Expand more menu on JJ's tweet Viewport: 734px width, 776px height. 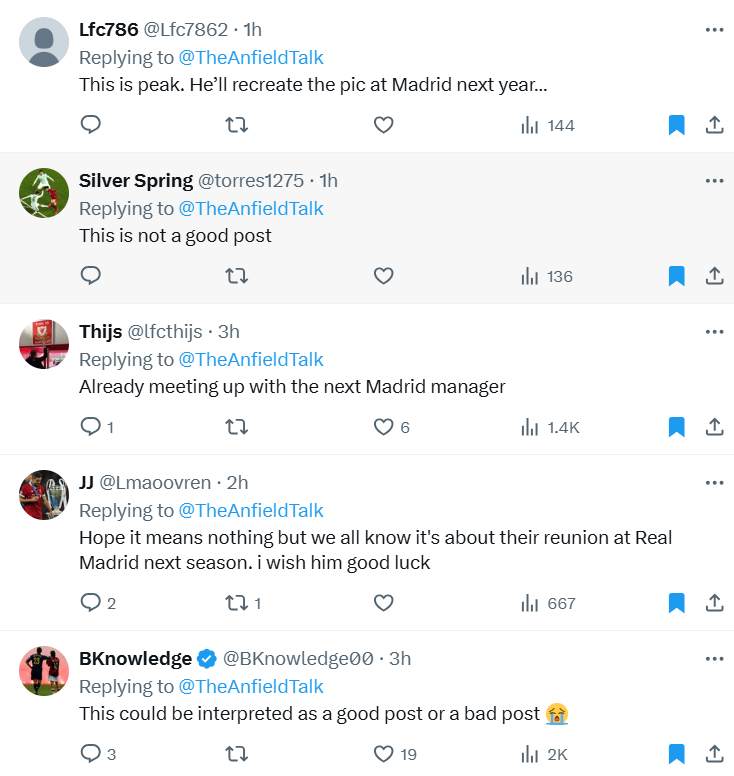(x=714, y=483)
